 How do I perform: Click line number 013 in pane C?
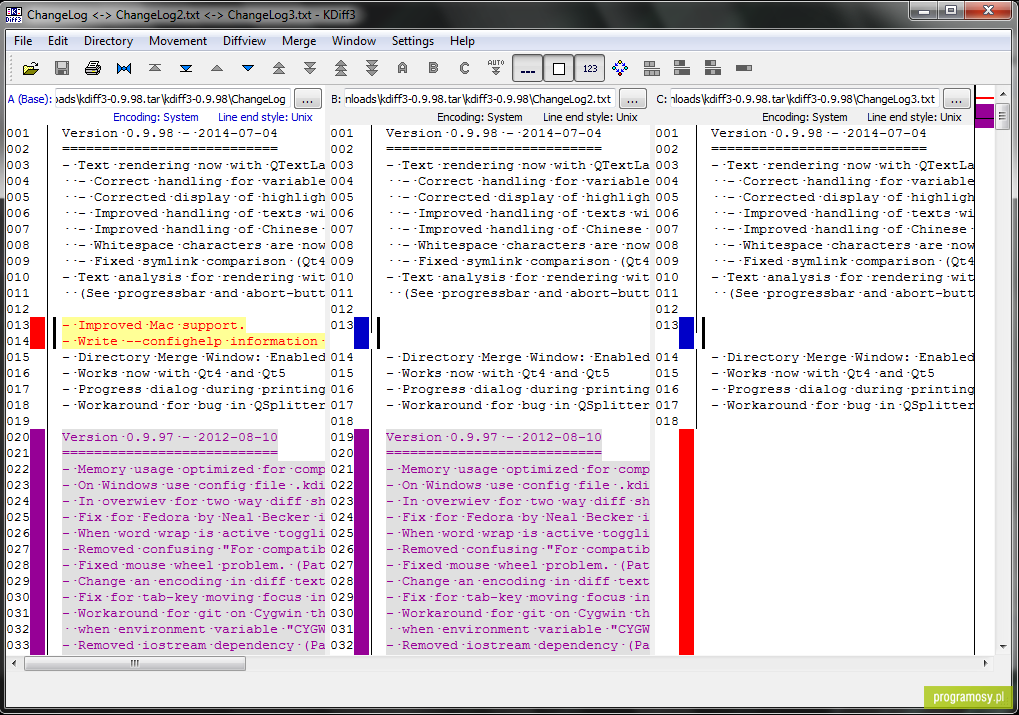coord(667,326)
